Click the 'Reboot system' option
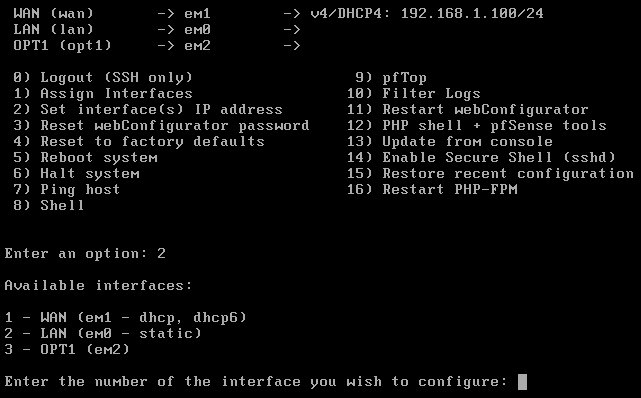Image resolution: width=641 pixels, height=398 pixels. pos(85,158)
